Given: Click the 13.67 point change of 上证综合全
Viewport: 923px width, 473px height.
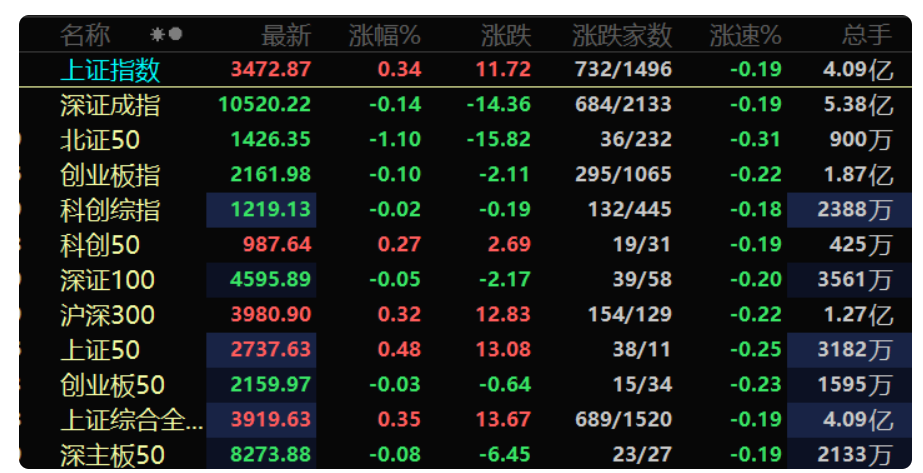Looking at the screenshot, I should (x=503, y=419).
